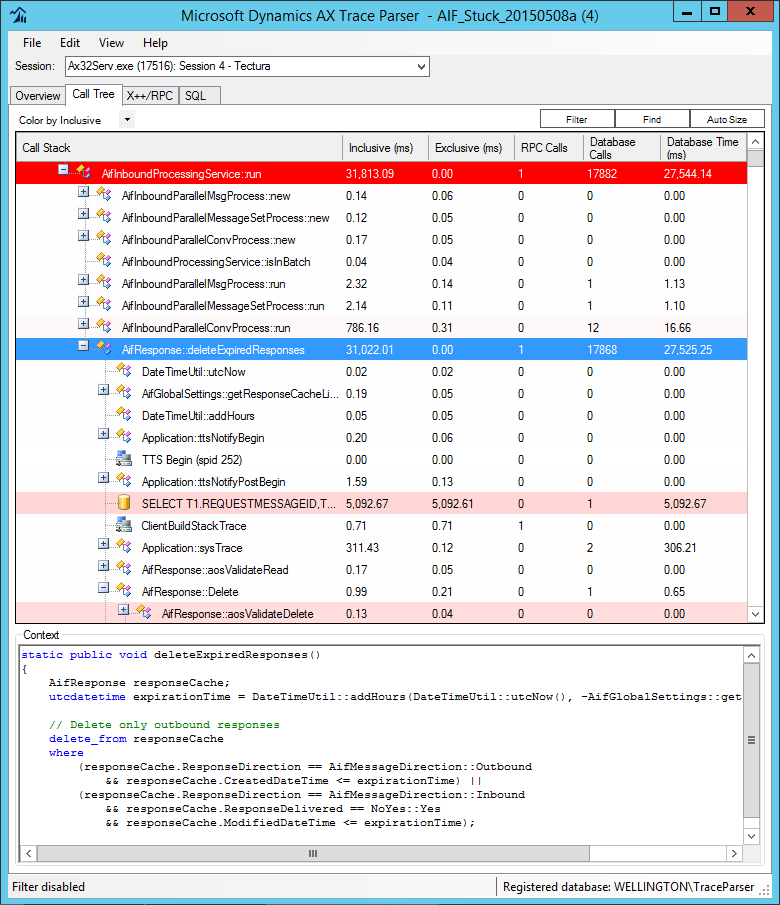The image size is (780, 905).
Task: Expand the AifInboundParallelConvProcess::run node
Action: (84, 323)
